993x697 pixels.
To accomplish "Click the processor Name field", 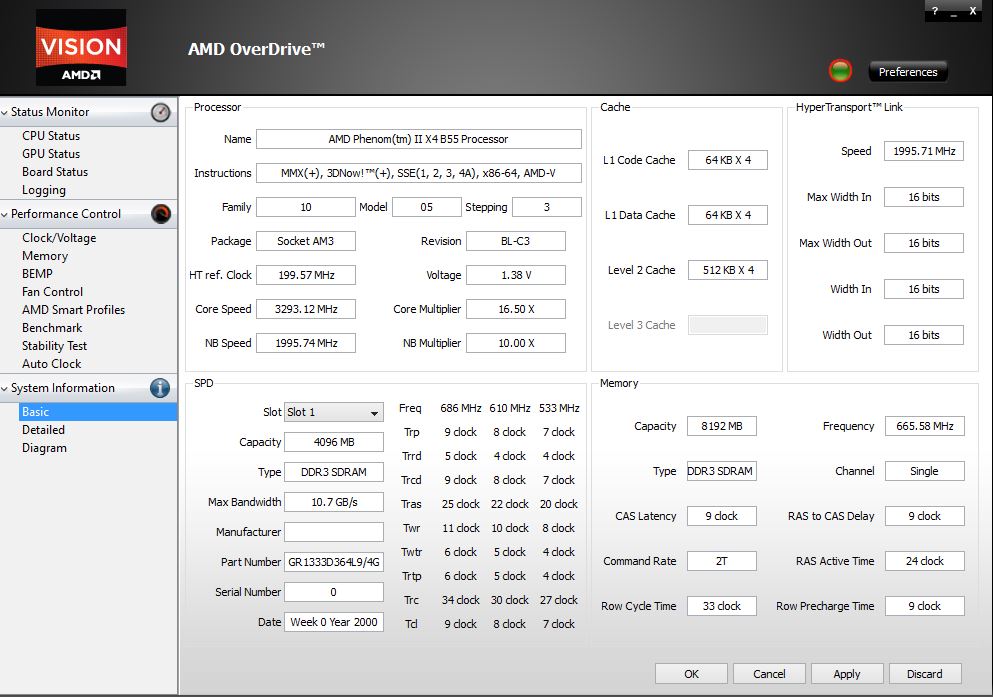I will coord(419,139).
